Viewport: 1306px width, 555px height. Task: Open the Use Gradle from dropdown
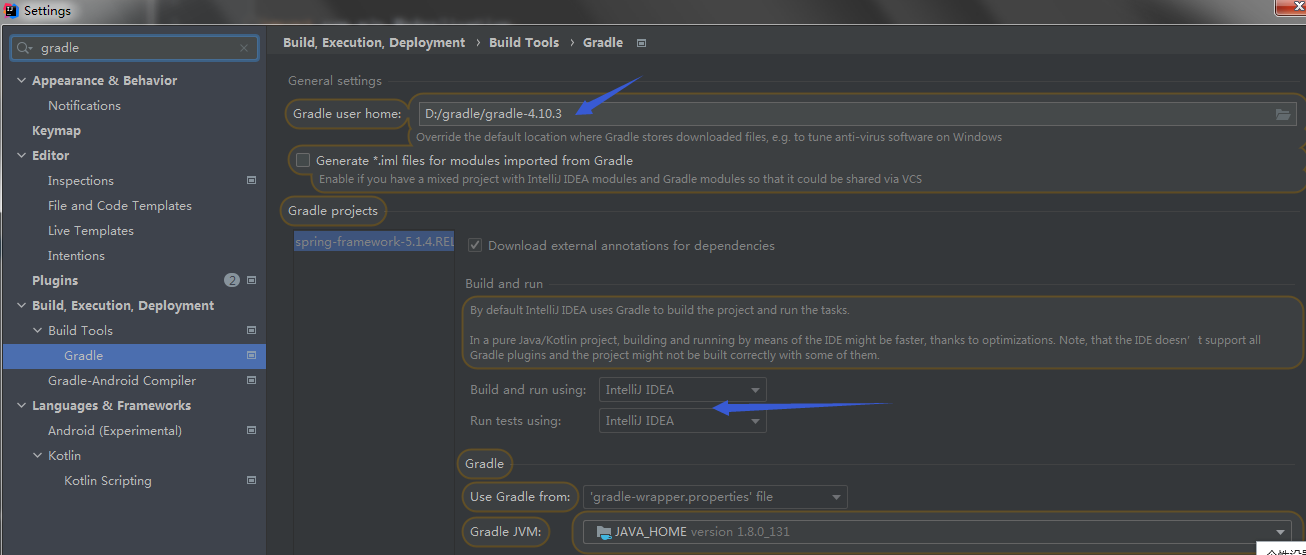(x=715, y=496)
